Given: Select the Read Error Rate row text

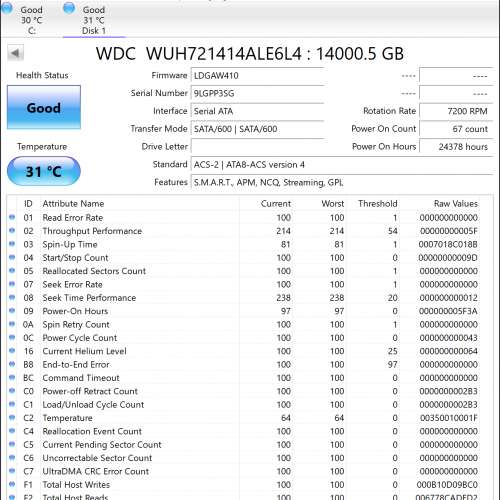Looking at the screenshot, I should coord(73,218).
